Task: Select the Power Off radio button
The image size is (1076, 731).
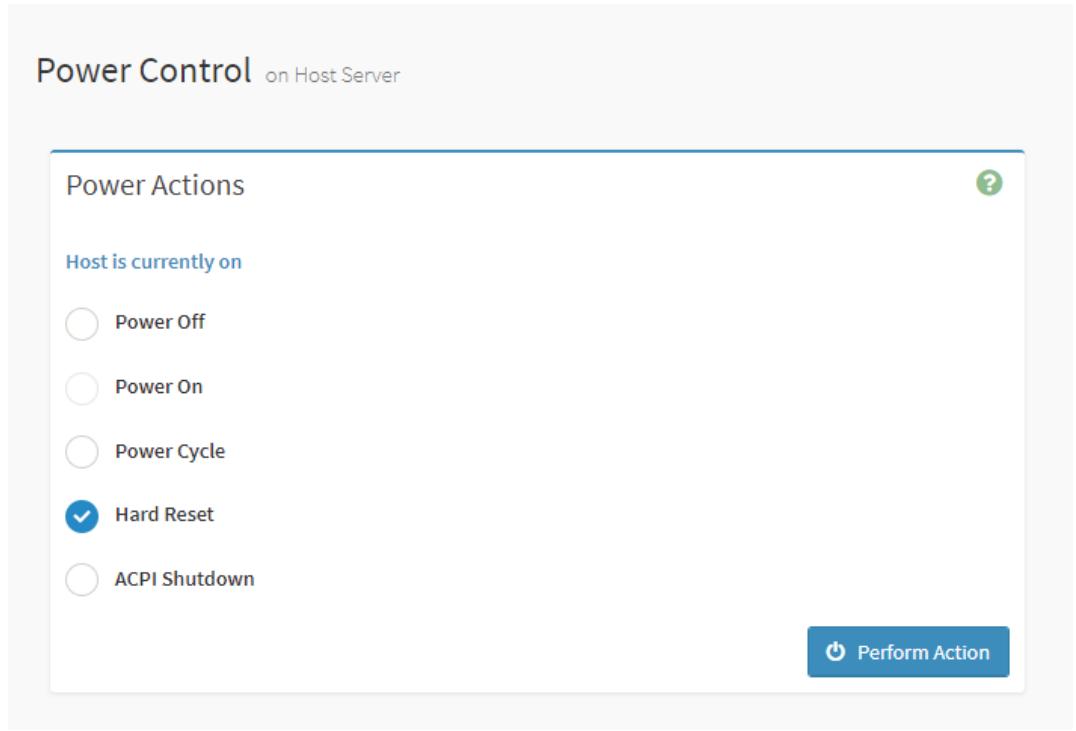Action: click(x=82, y=323)
